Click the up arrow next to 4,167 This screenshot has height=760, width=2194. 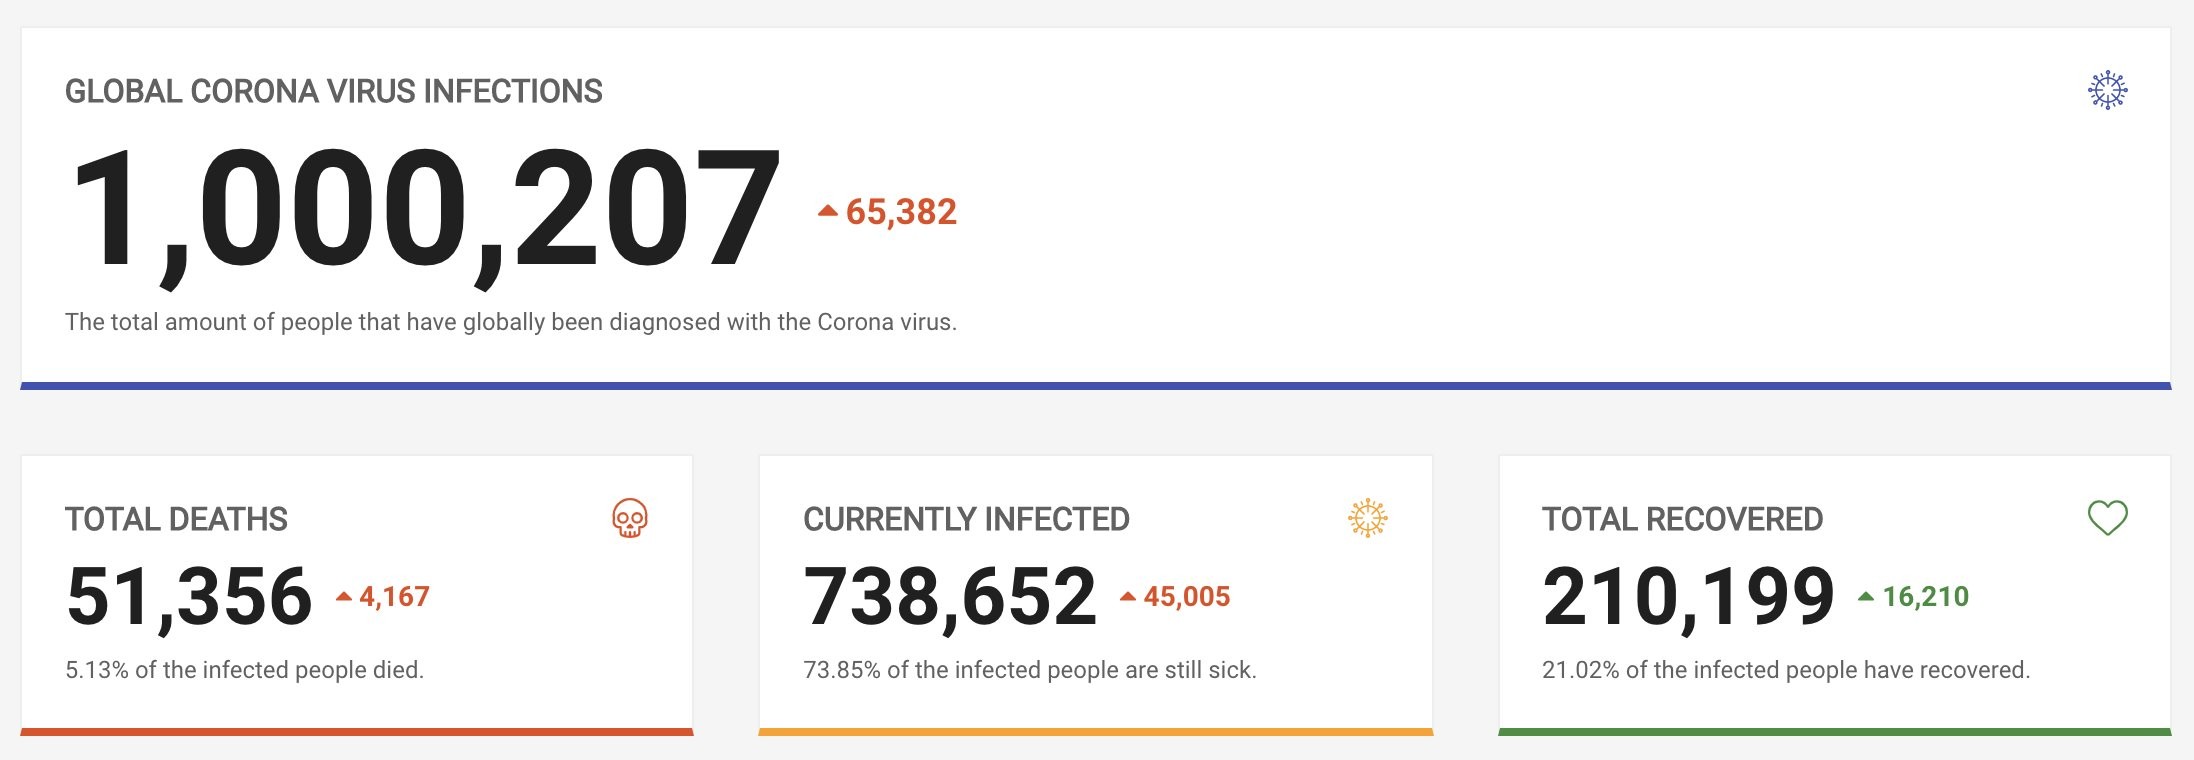344,596
